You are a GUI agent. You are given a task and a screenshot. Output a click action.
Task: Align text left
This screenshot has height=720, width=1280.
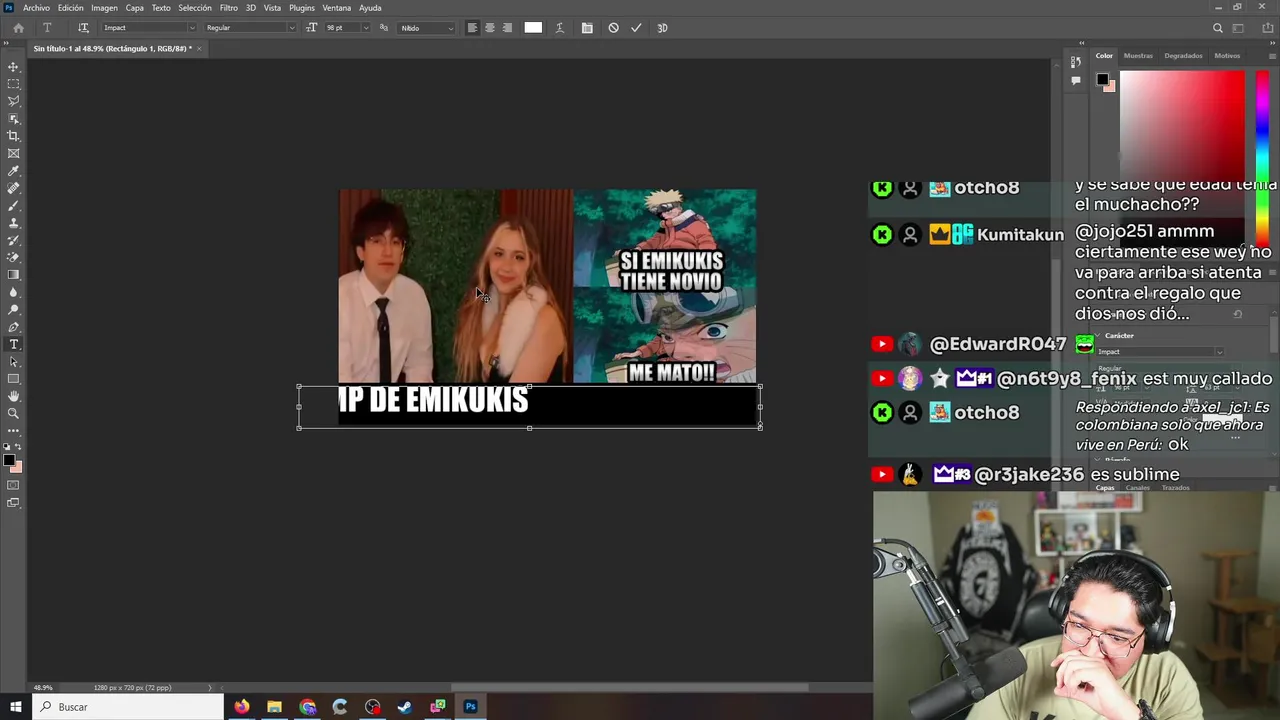[472, 28]
